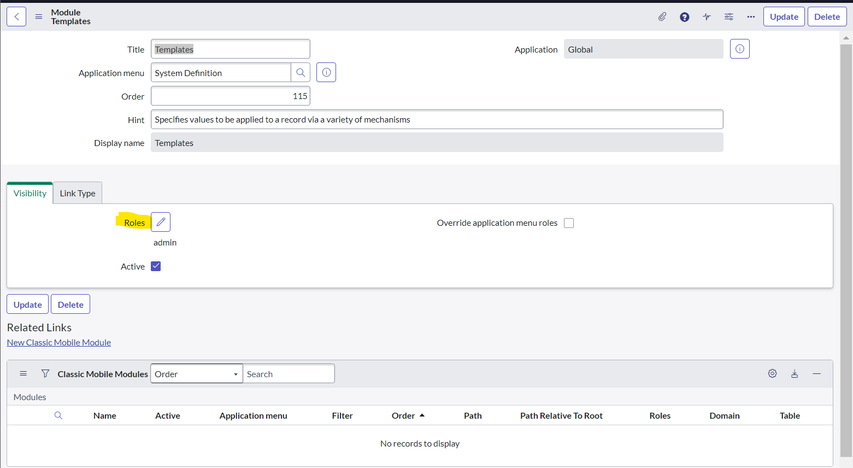The width and height of the screenshot is (853, 468).
Task: Open the activity stream icon
Action: click(x=707, y=17)
